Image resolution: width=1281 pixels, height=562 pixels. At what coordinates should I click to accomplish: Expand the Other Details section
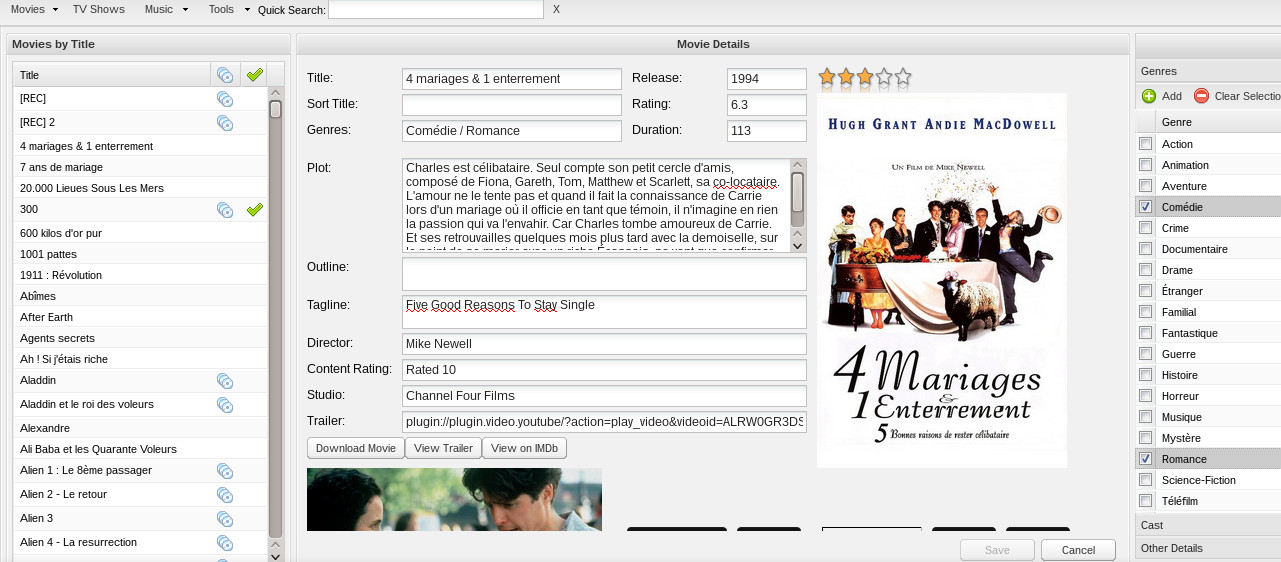[1172, 548]
